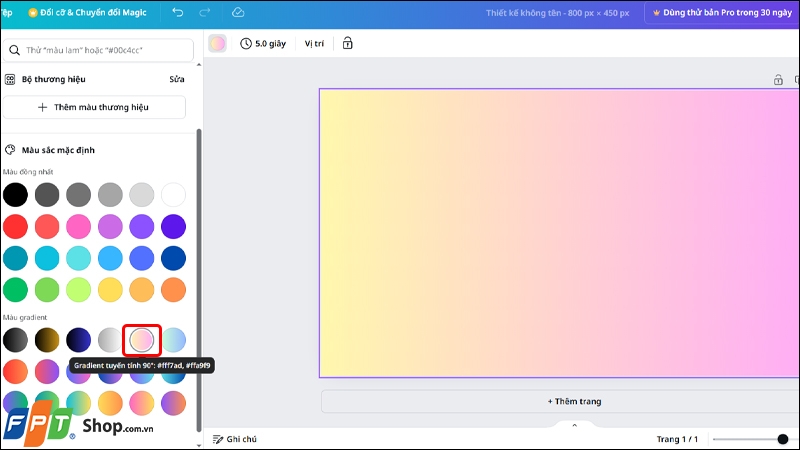Select the red solid color swatch

point(15,227)
